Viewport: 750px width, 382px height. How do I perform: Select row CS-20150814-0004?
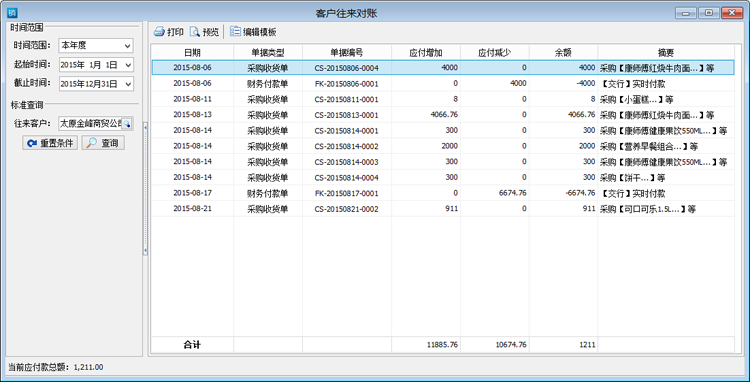click(443, 177)
